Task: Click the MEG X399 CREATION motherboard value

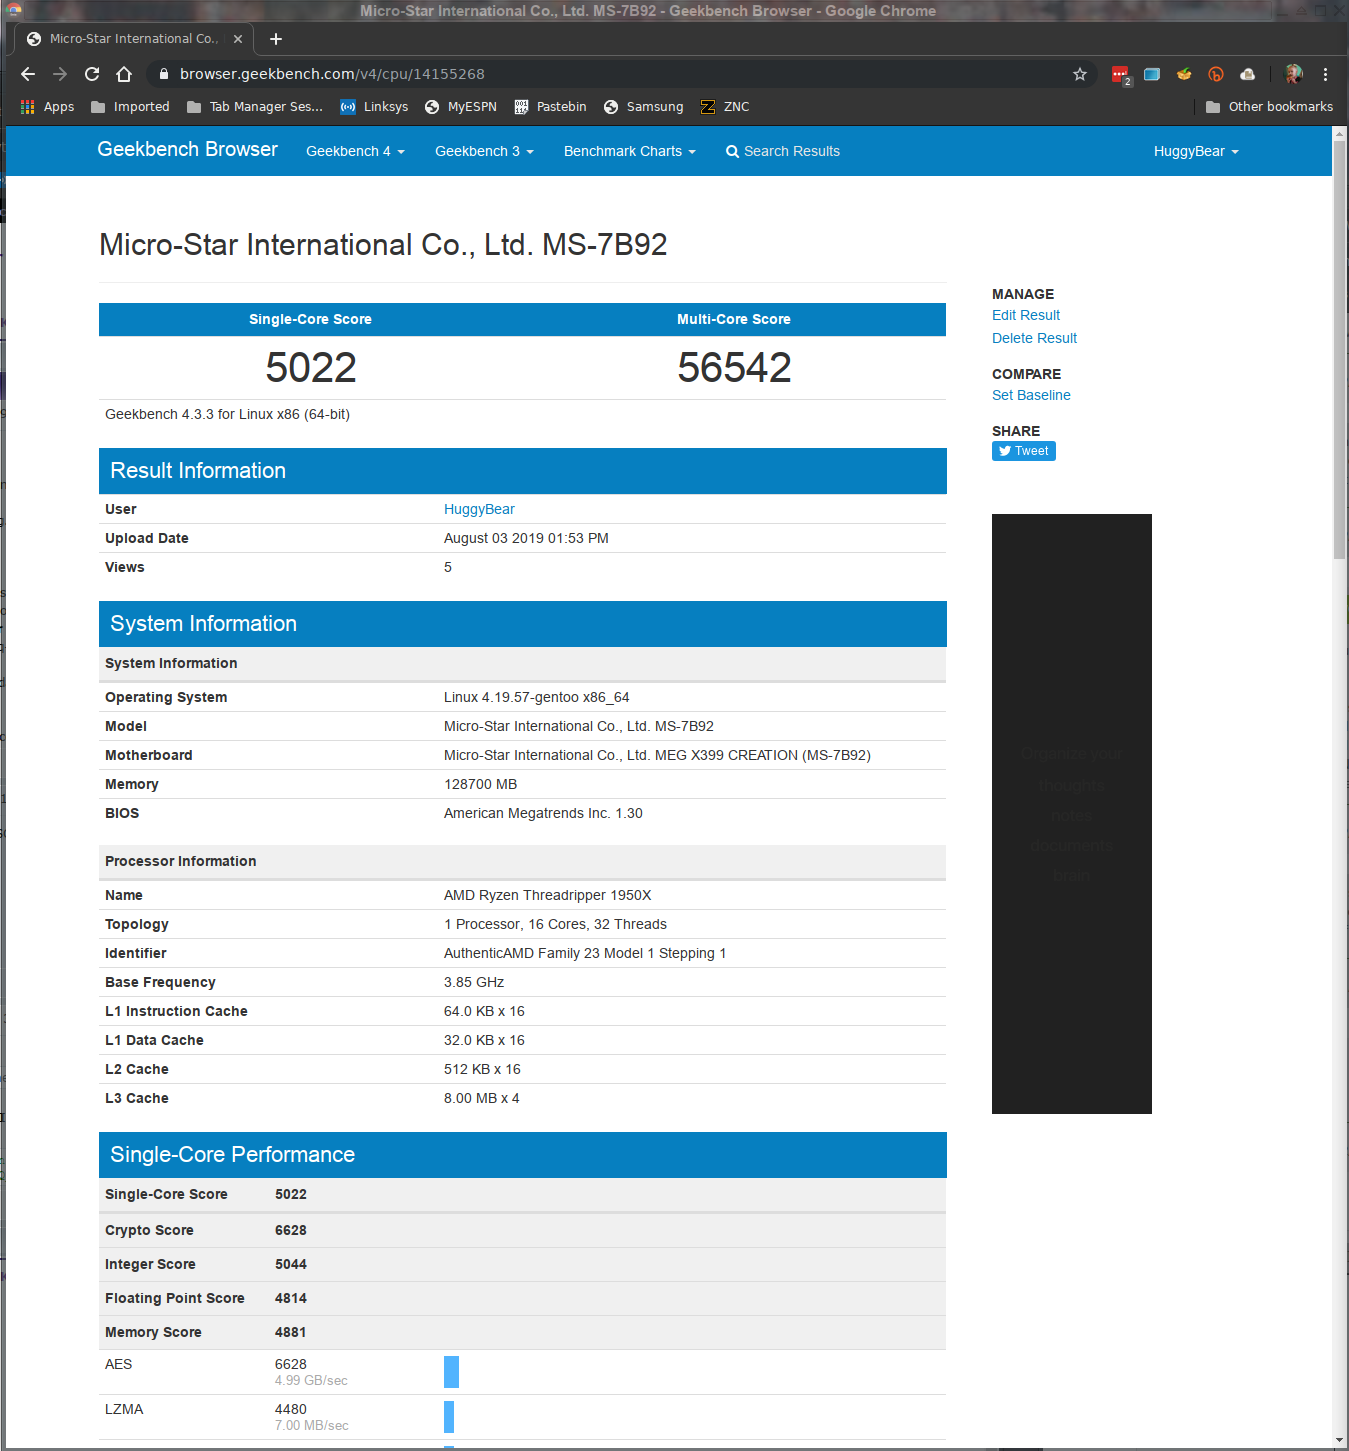Action: click(x=657, y=755)
